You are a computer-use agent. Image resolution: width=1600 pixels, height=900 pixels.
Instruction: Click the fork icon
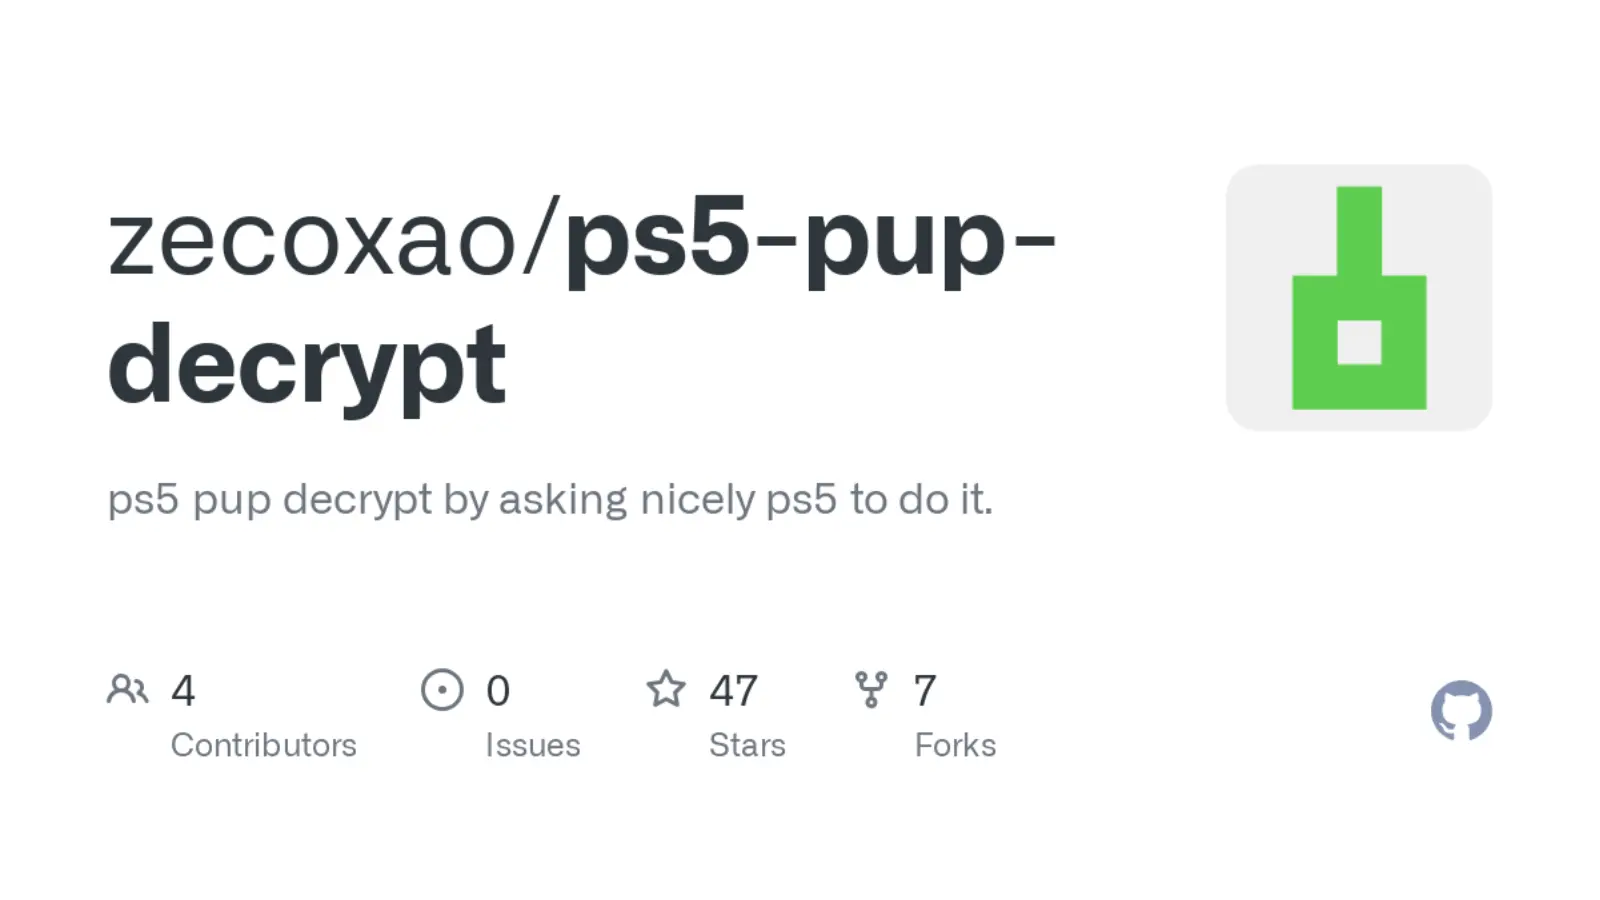coord(871,689)
